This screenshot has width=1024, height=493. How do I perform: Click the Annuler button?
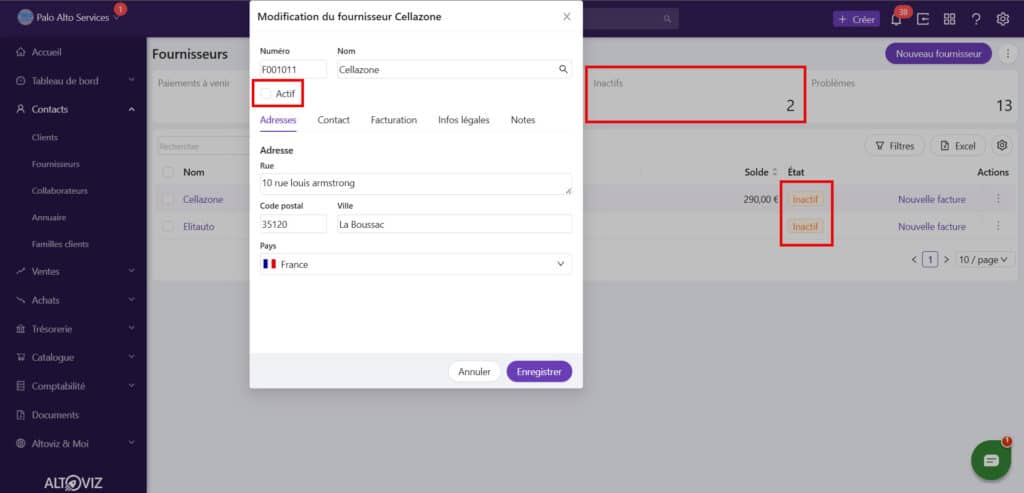coord(474,371)
